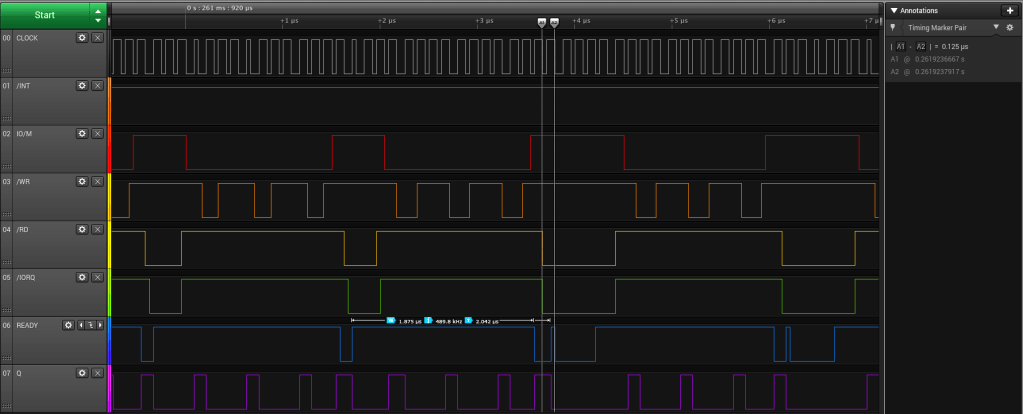The height and width of the screenshot is (414, 1023).
Task: Open the /RD channel settings gear
Action: [x=83, y=229]
